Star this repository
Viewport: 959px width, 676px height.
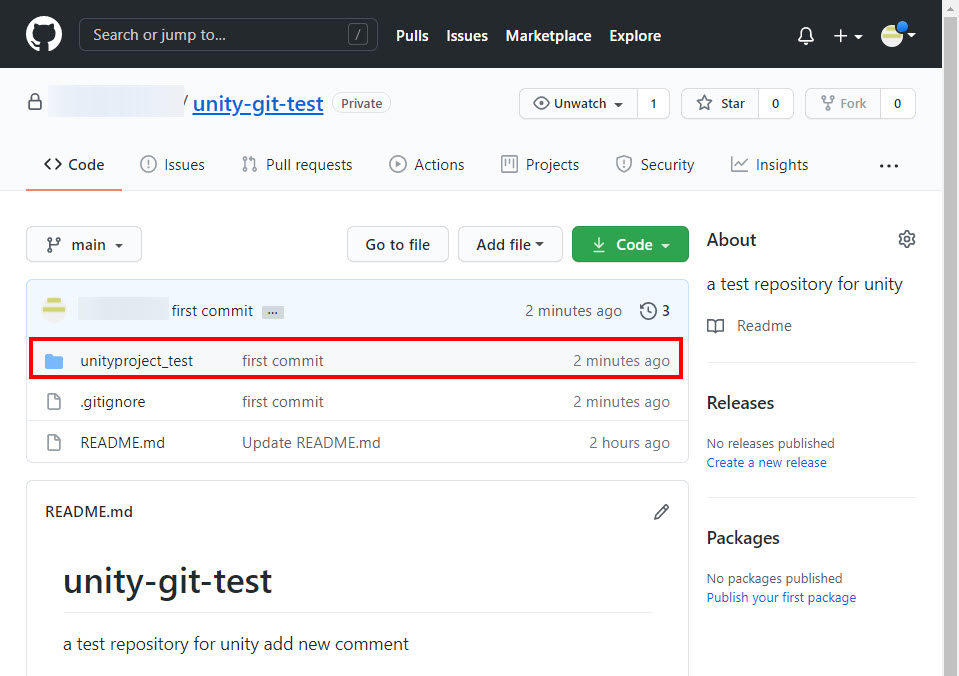(x=720, y=103)
